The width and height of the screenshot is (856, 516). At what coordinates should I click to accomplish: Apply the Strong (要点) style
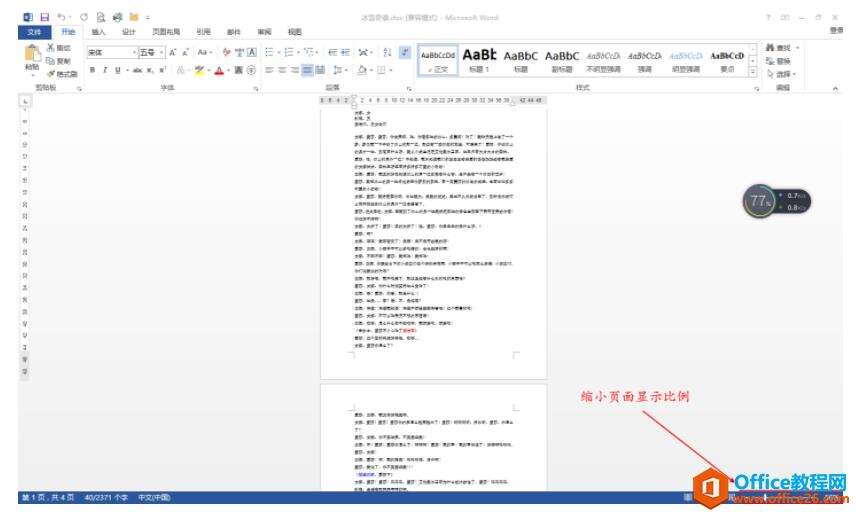pos(727,60)
